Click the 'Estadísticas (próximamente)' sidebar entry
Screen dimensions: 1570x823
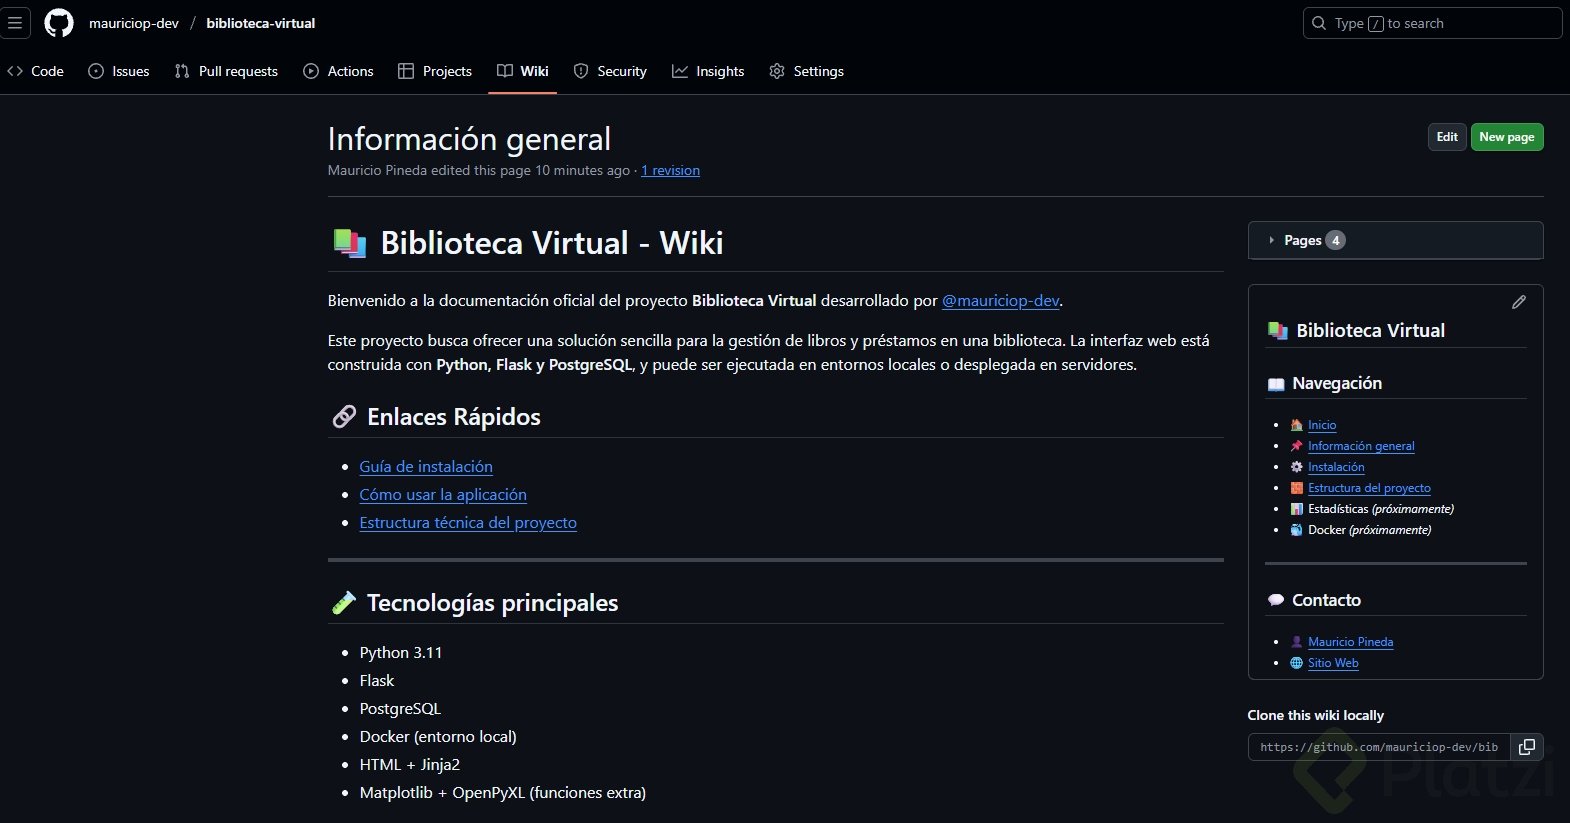[1381, 509]
